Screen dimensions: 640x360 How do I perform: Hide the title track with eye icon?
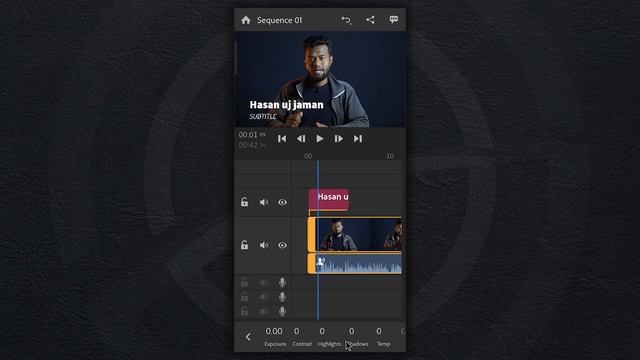(x=282, y=202)
